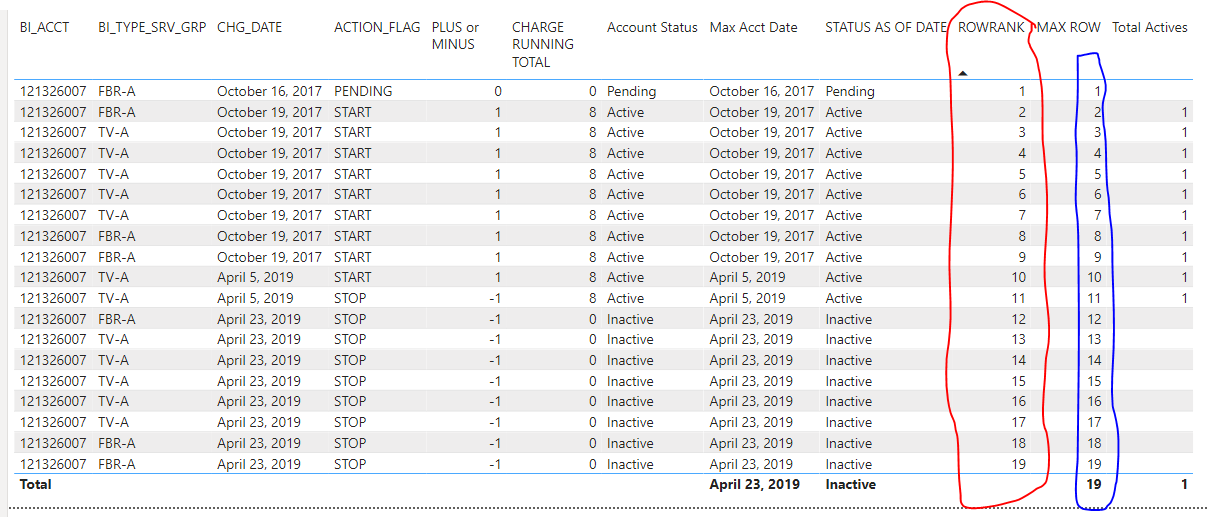Click the Pending cell under STATUS AS OF DATE

click(850, 91)
